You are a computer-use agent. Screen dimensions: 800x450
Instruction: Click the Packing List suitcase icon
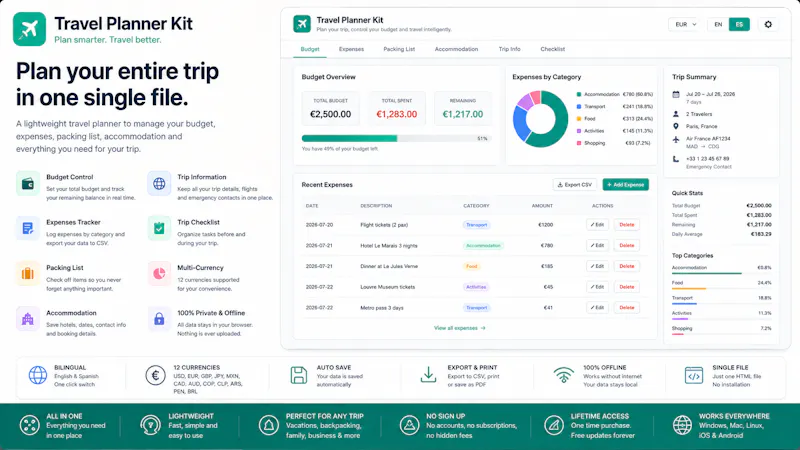click(x=28, y=274)
